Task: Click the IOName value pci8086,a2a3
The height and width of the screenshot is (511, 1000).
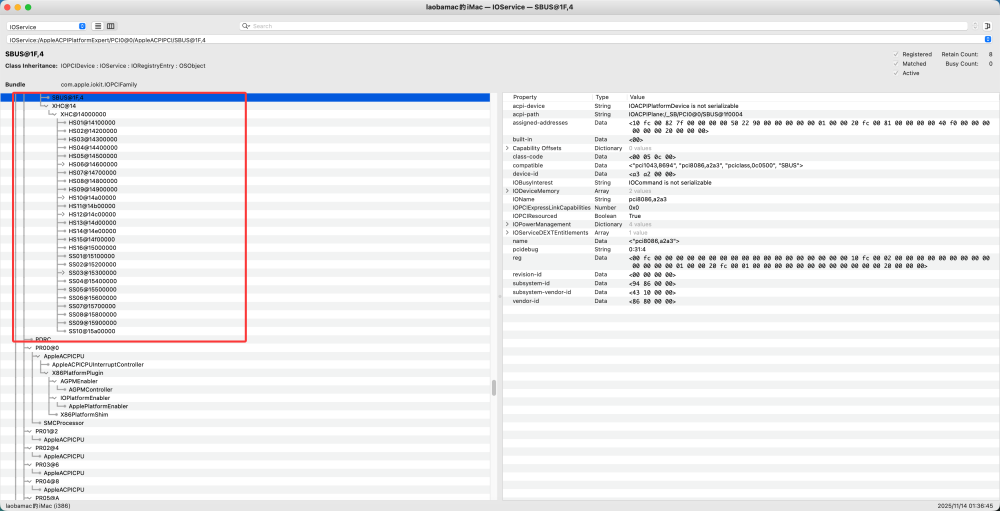Action: click(647, 199)
